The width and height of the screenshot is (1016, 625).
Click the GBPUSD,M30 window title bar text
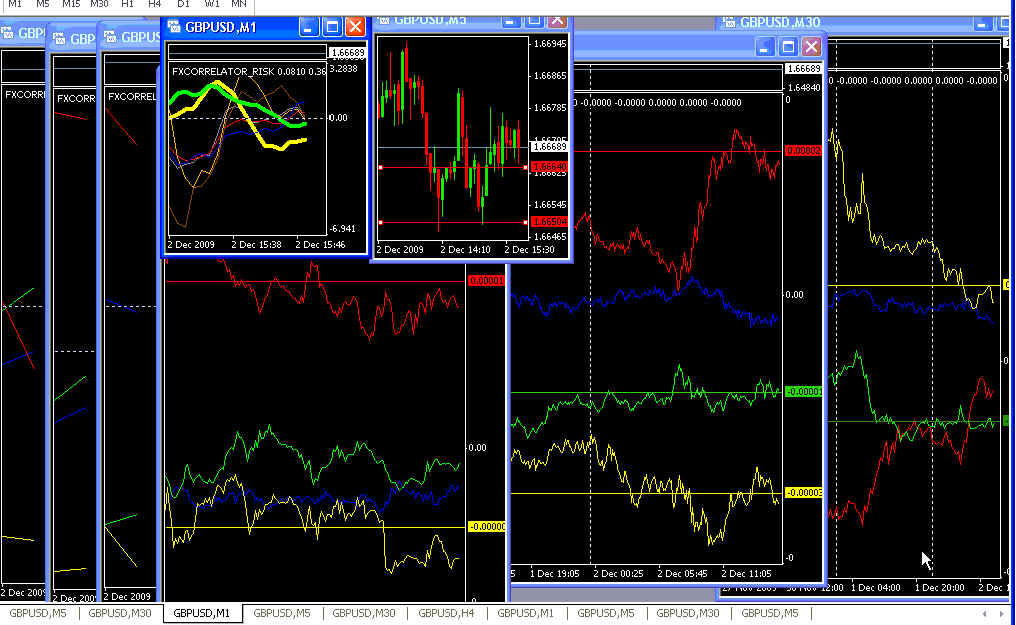tap(780, 22)
